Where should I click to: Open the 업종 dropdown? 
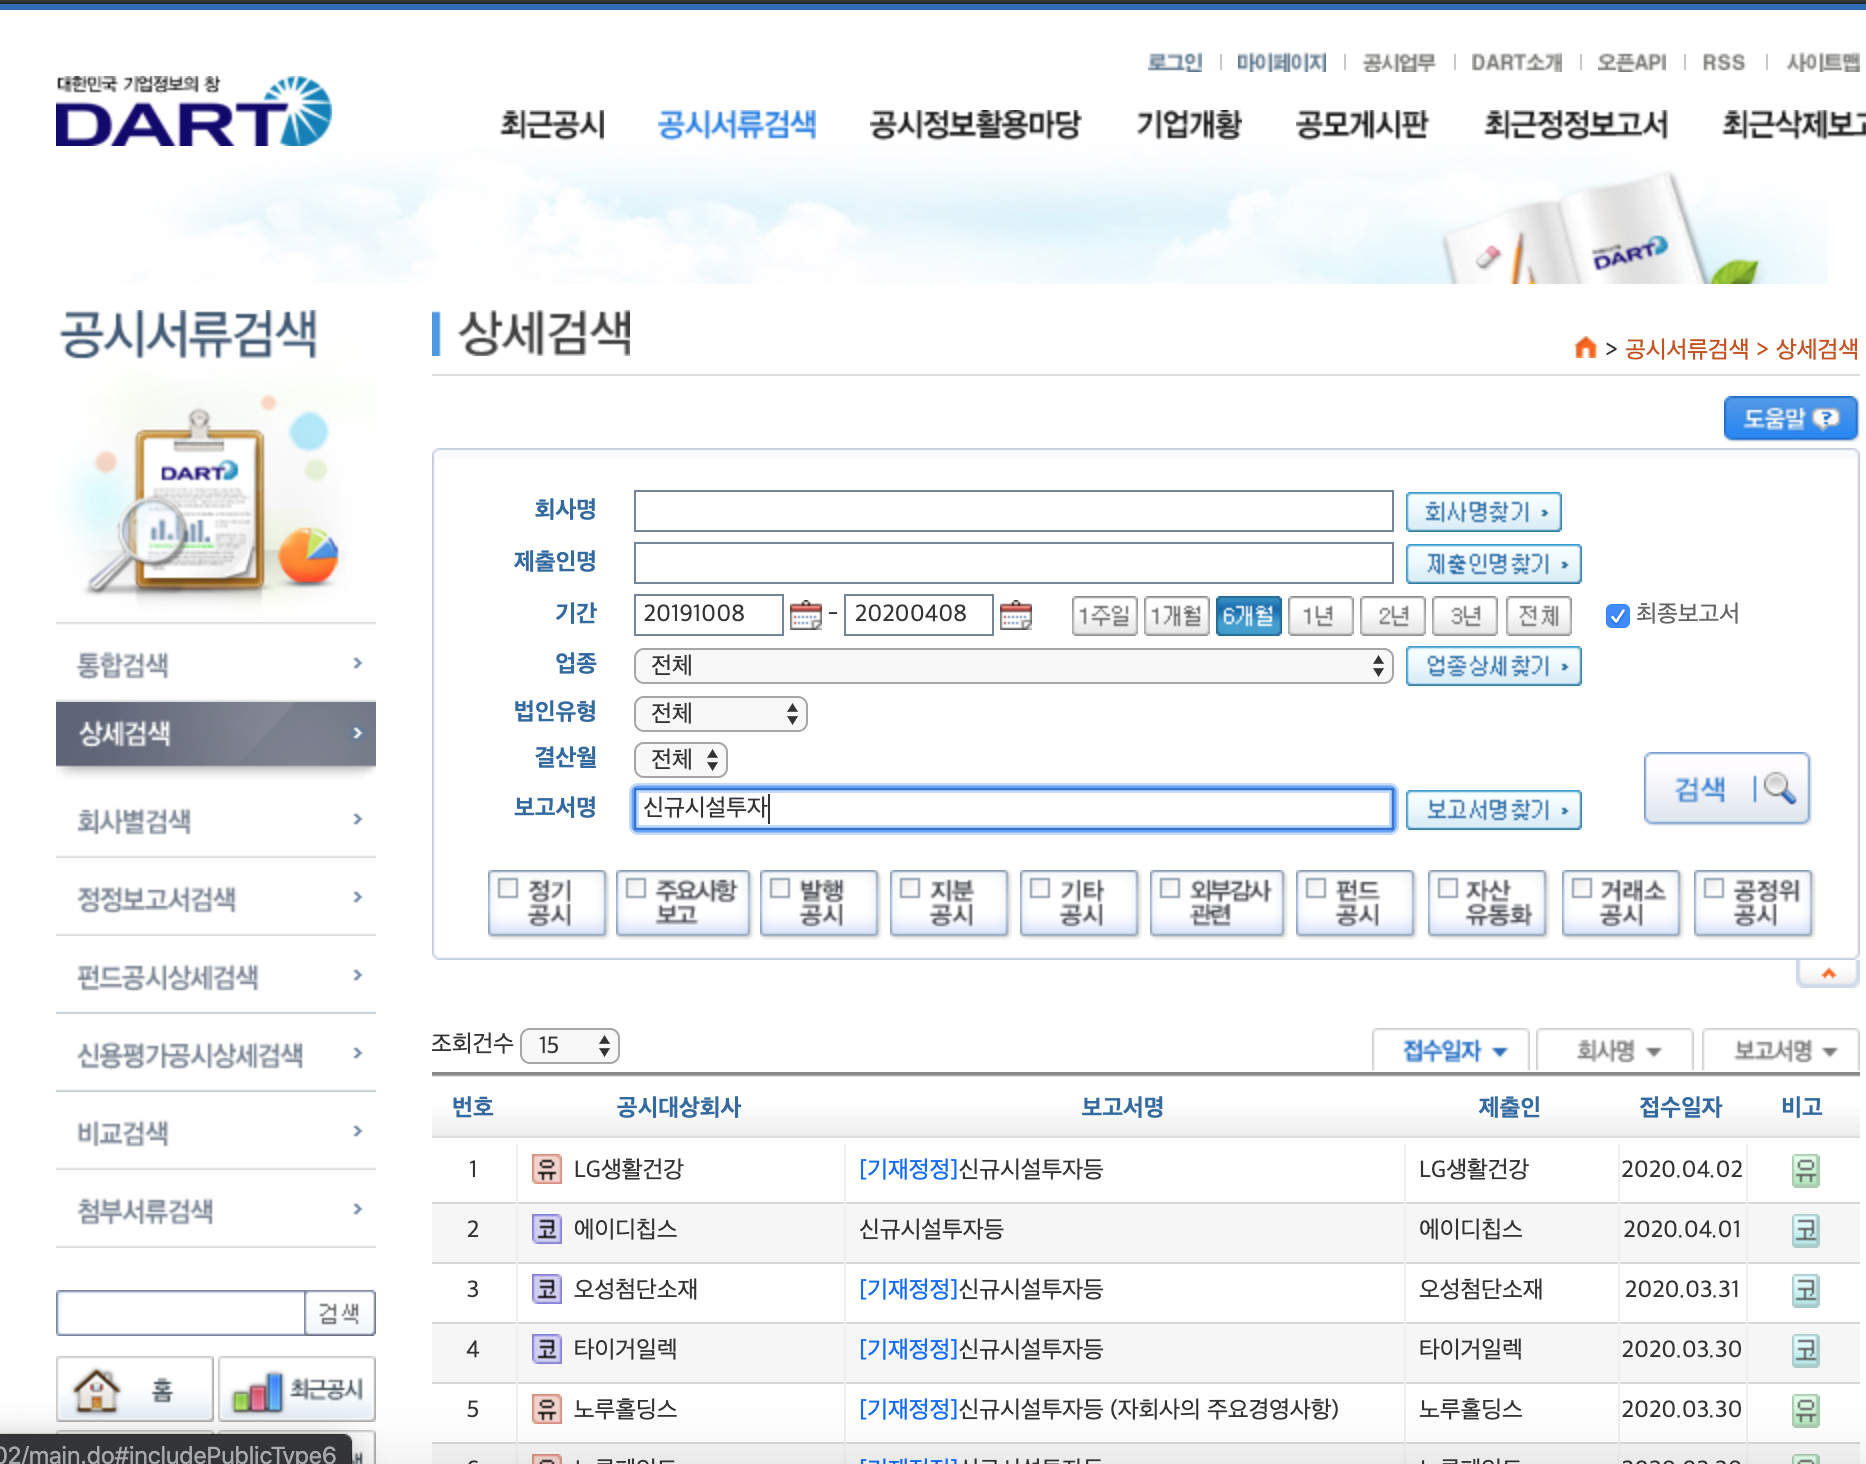pyautogui.click(x=1014, y=665)
